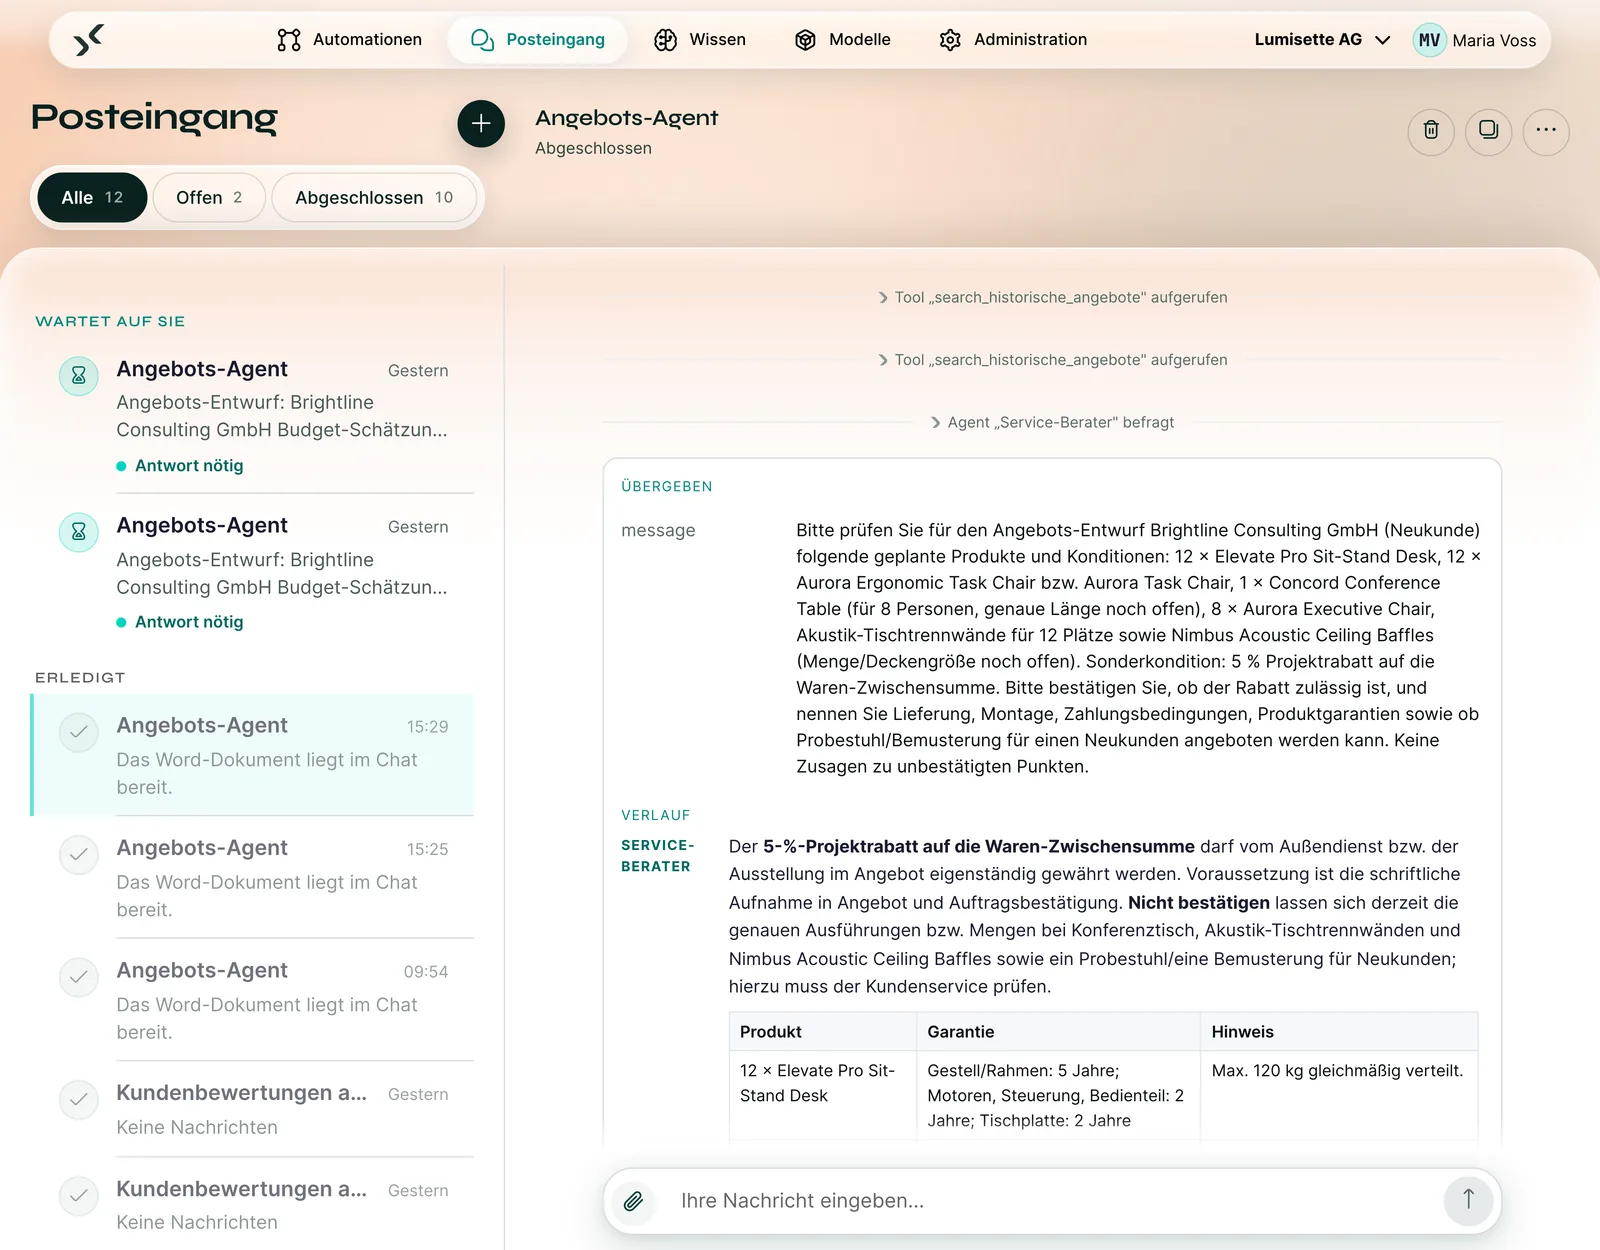The width and height of the screenshot is (1600, 1250).
Task: Select the Angebots-Agent conversation from 15:29
Action: click(254, 755)
